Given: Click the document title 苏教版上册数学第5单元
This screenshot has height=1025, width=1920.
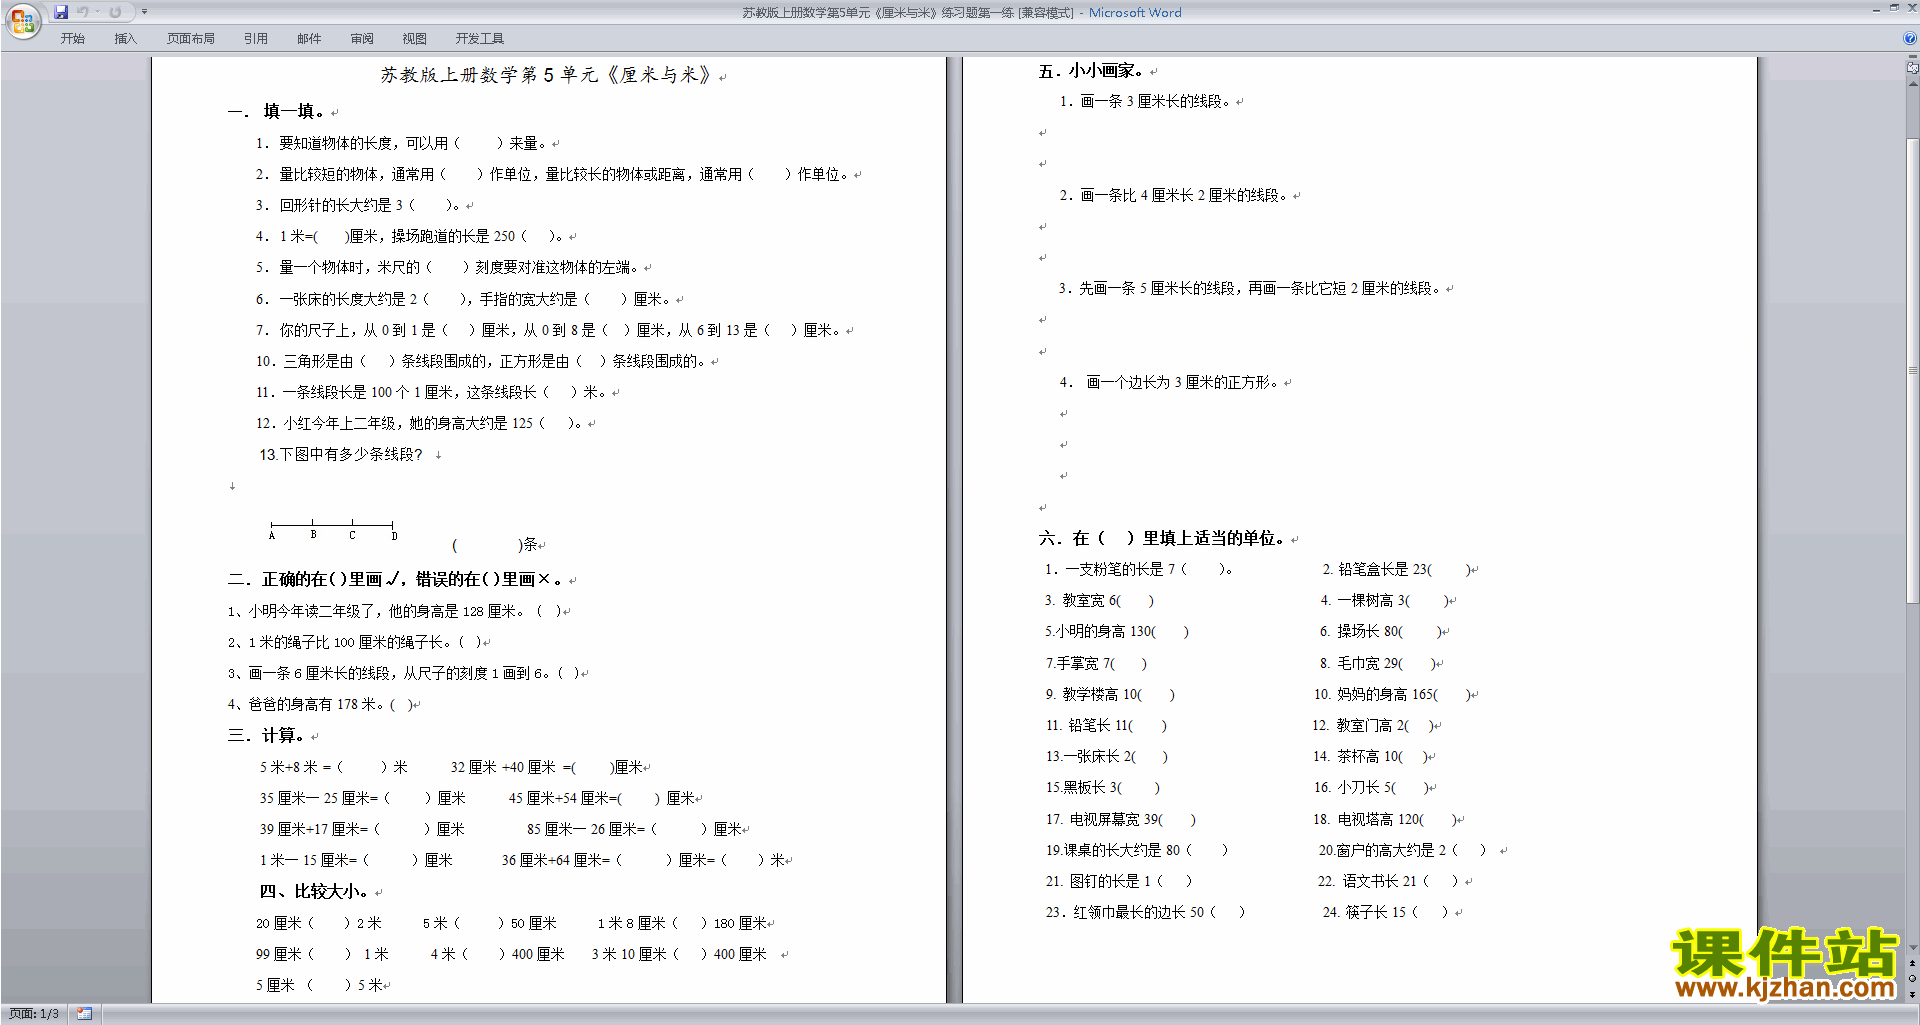Looking at the screenshot, I should click(546, 75).
